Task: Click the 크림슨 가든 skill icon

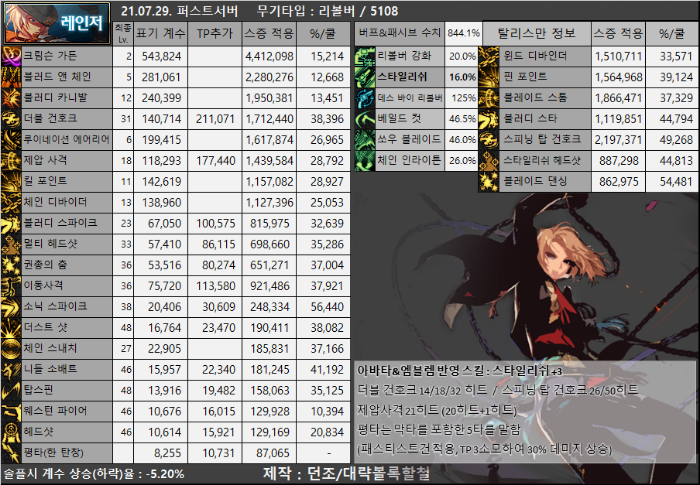Action: [x=10, y=55]
